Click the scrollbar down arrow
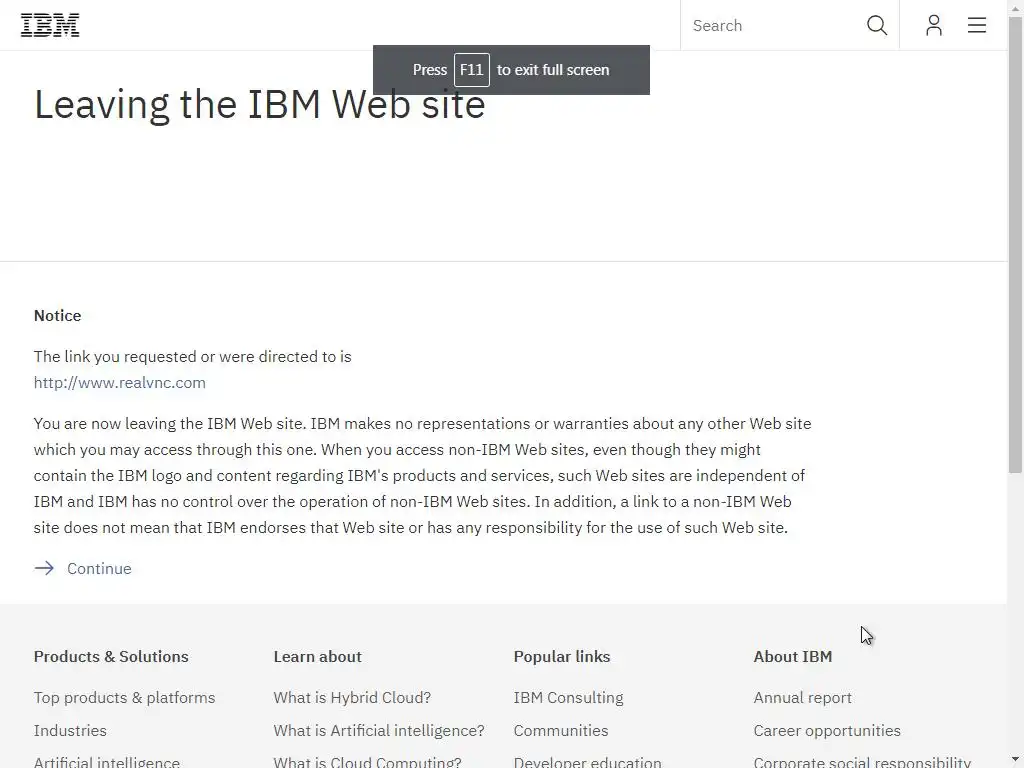The width and height of the screenshot is (1024, 768). (x=1016, y=760)
